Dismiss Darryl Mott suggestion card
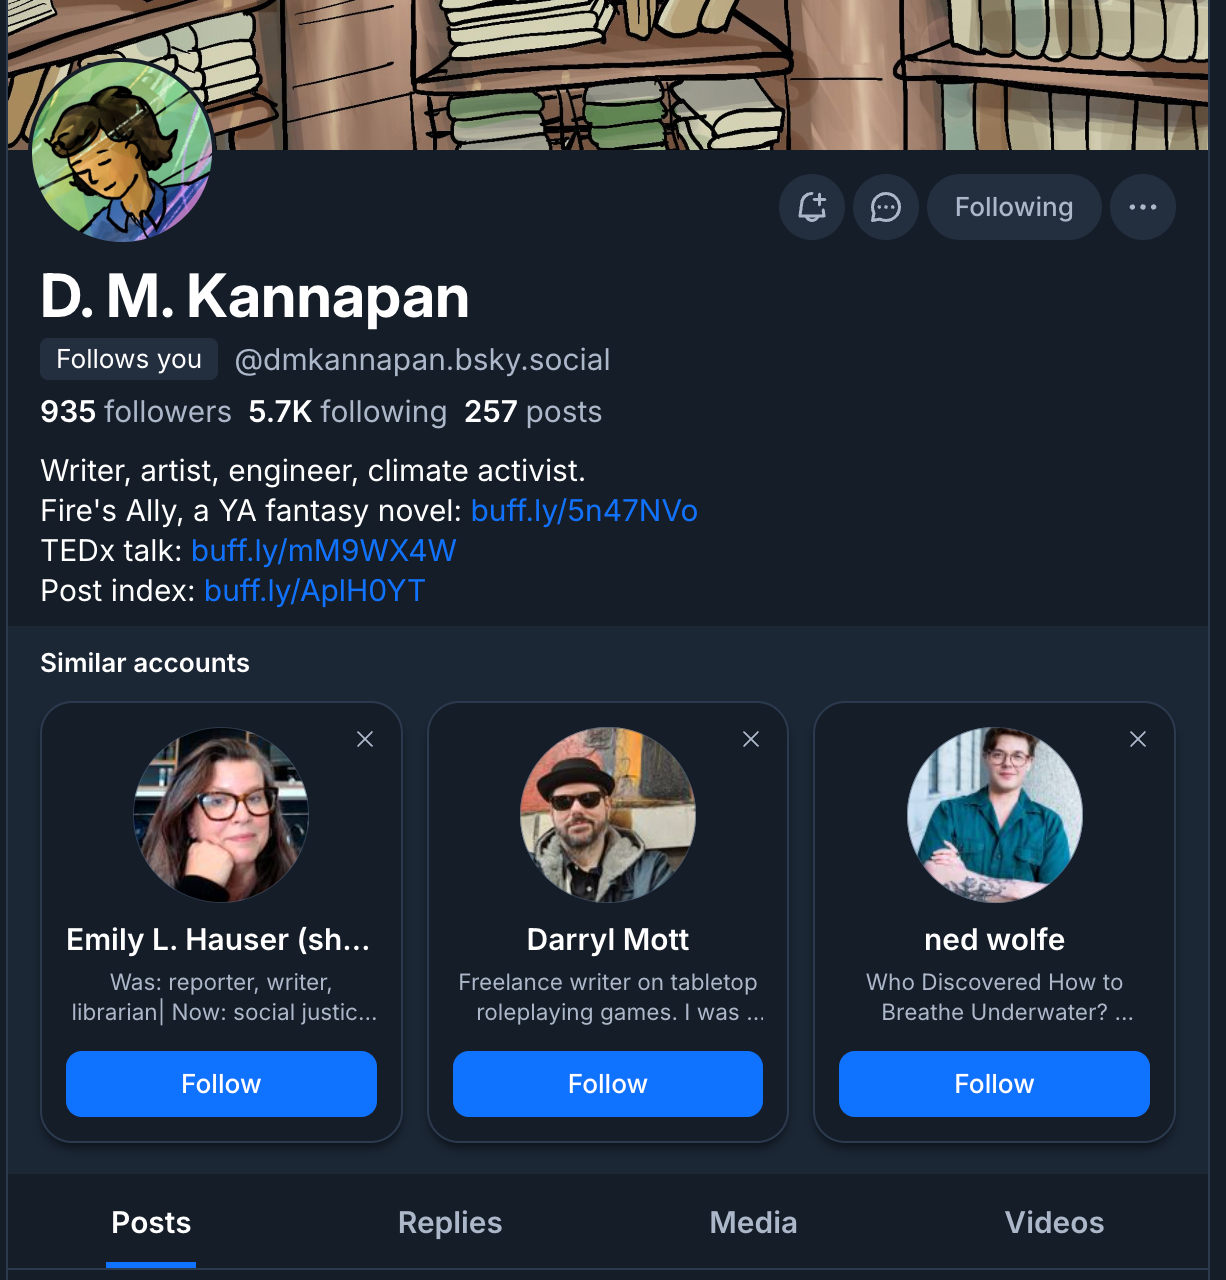 (751, 739)
